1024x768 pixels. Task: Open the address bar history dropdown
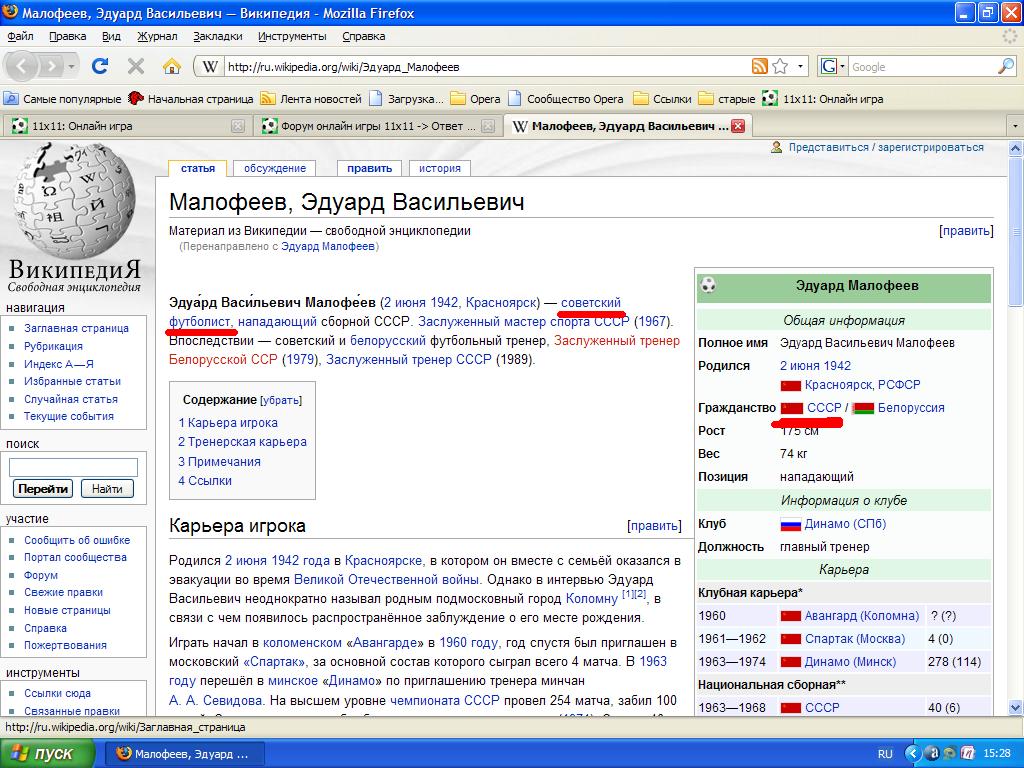click(x=801, y=67)
